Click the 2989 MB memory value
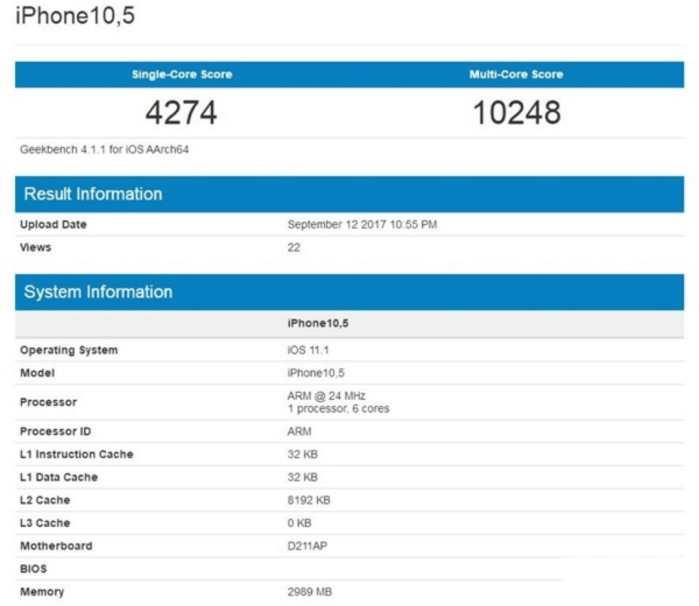Screen dimensions: 699x606 pos(309,592)
